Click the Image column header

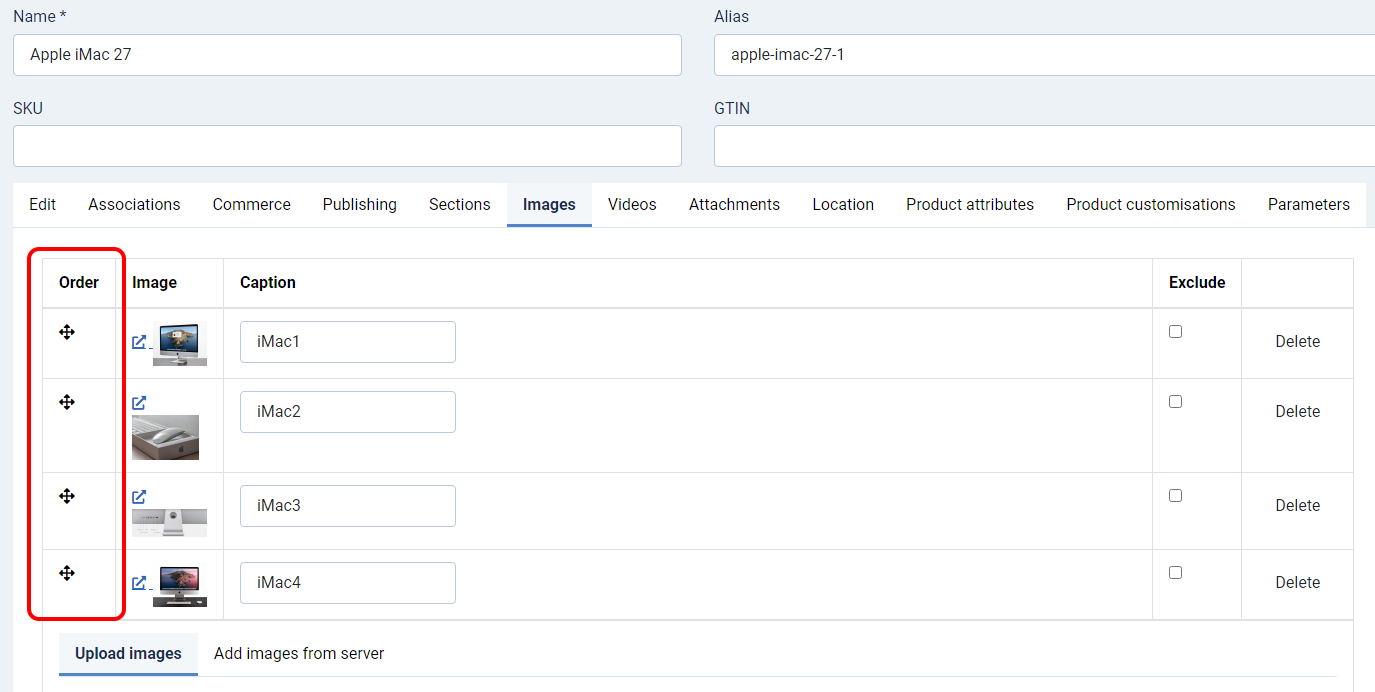coord(155,283)
